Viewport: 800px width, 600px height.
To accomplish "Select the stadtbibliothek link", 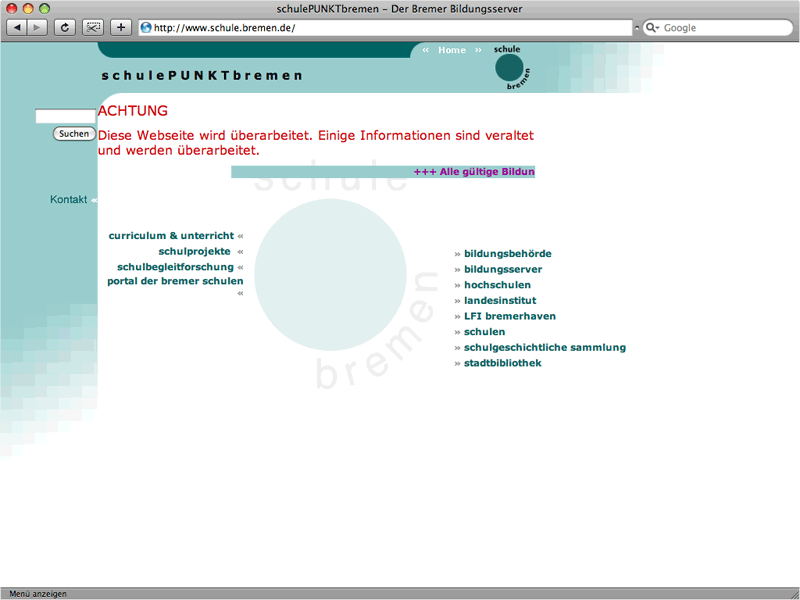I will [x=502, y=363].
